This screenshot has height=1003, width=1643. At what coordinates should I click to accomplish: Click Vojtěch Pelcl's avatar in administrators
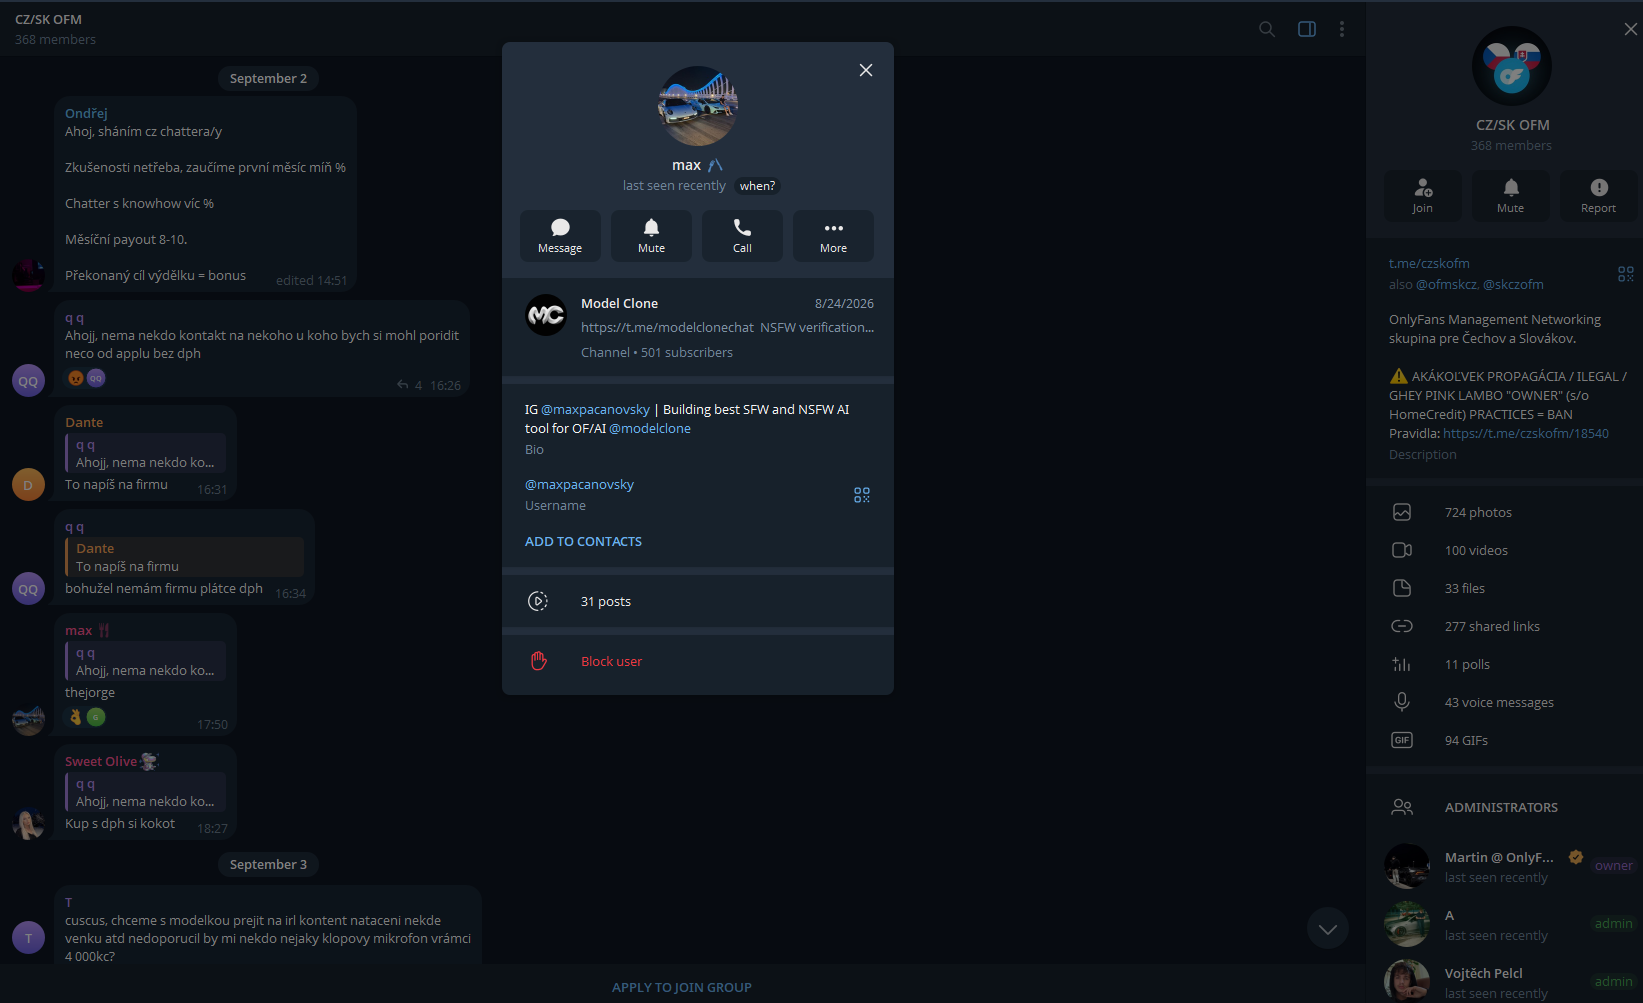(1407, 981)
